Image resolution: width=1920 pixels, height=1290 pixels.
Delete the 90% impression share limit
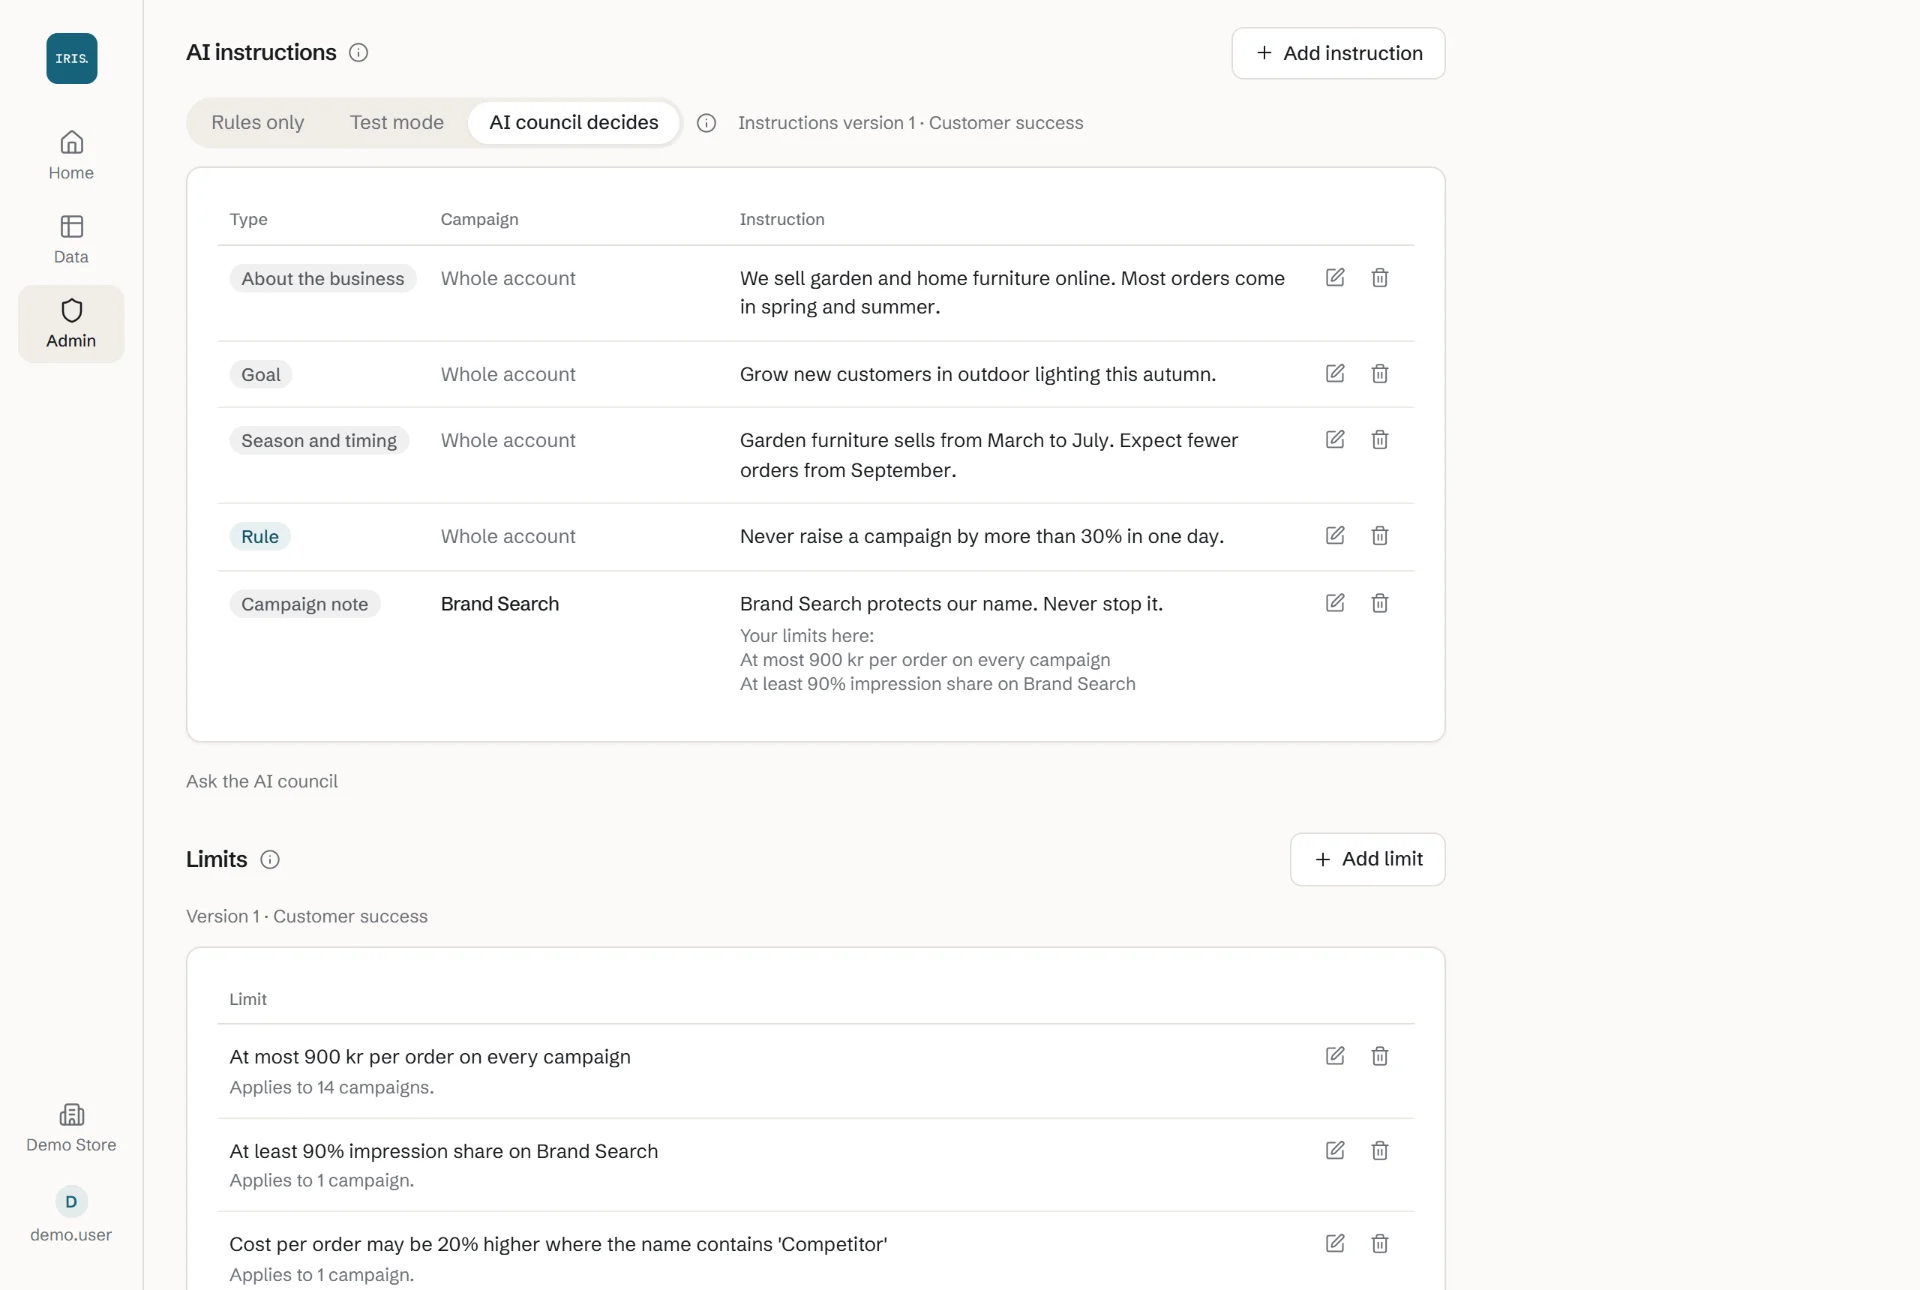click(1380, 1150)
